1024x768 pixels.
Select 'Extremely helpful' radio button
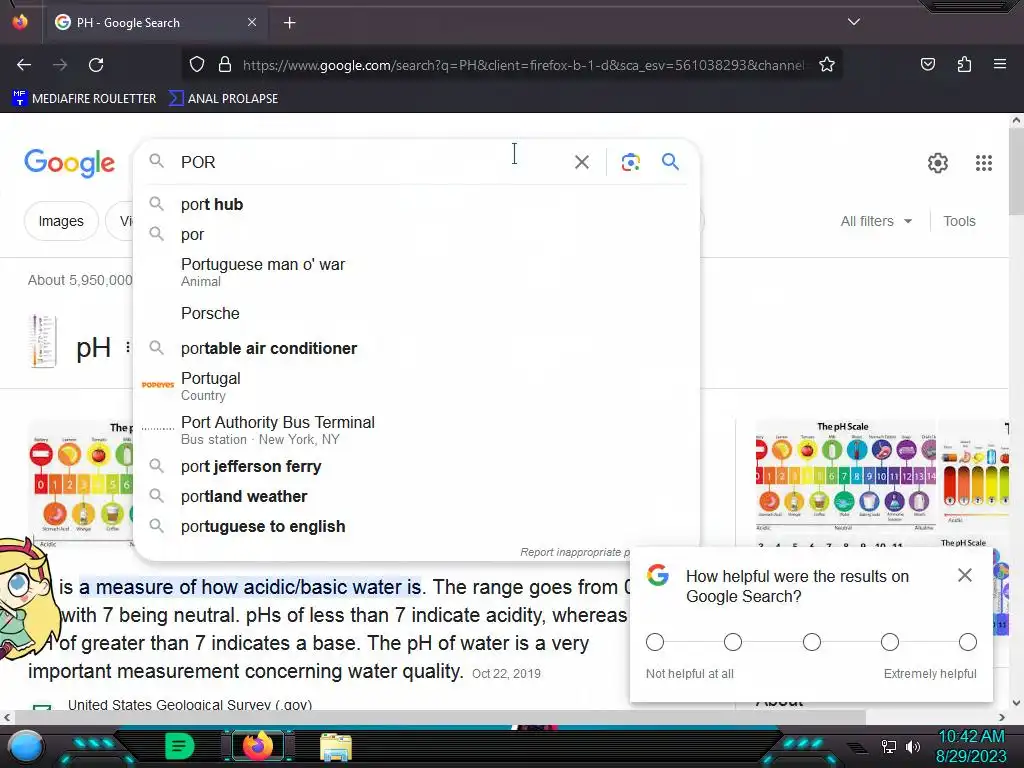point(968,642)
